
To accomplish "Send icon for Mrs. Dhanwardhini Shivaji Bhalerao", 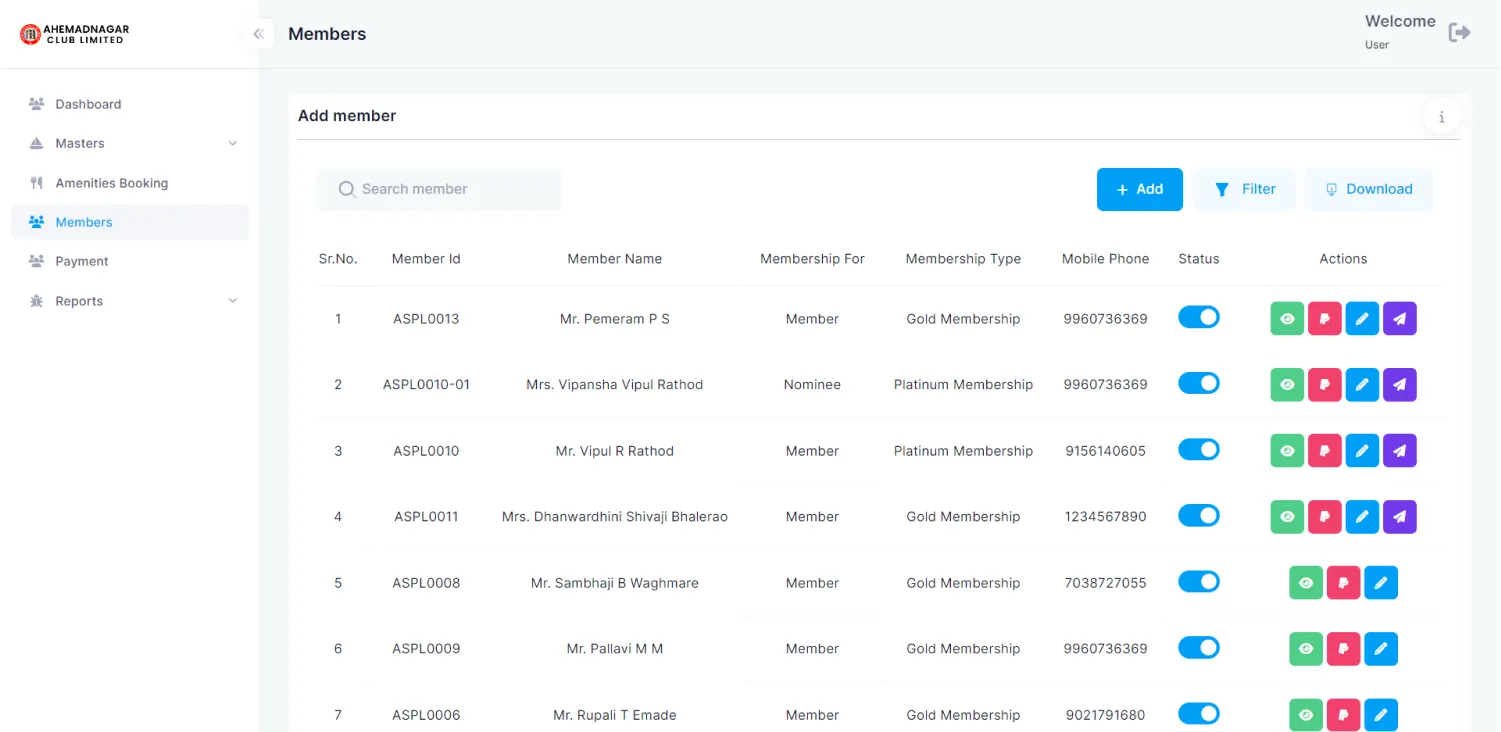I will click(1400, 517).
